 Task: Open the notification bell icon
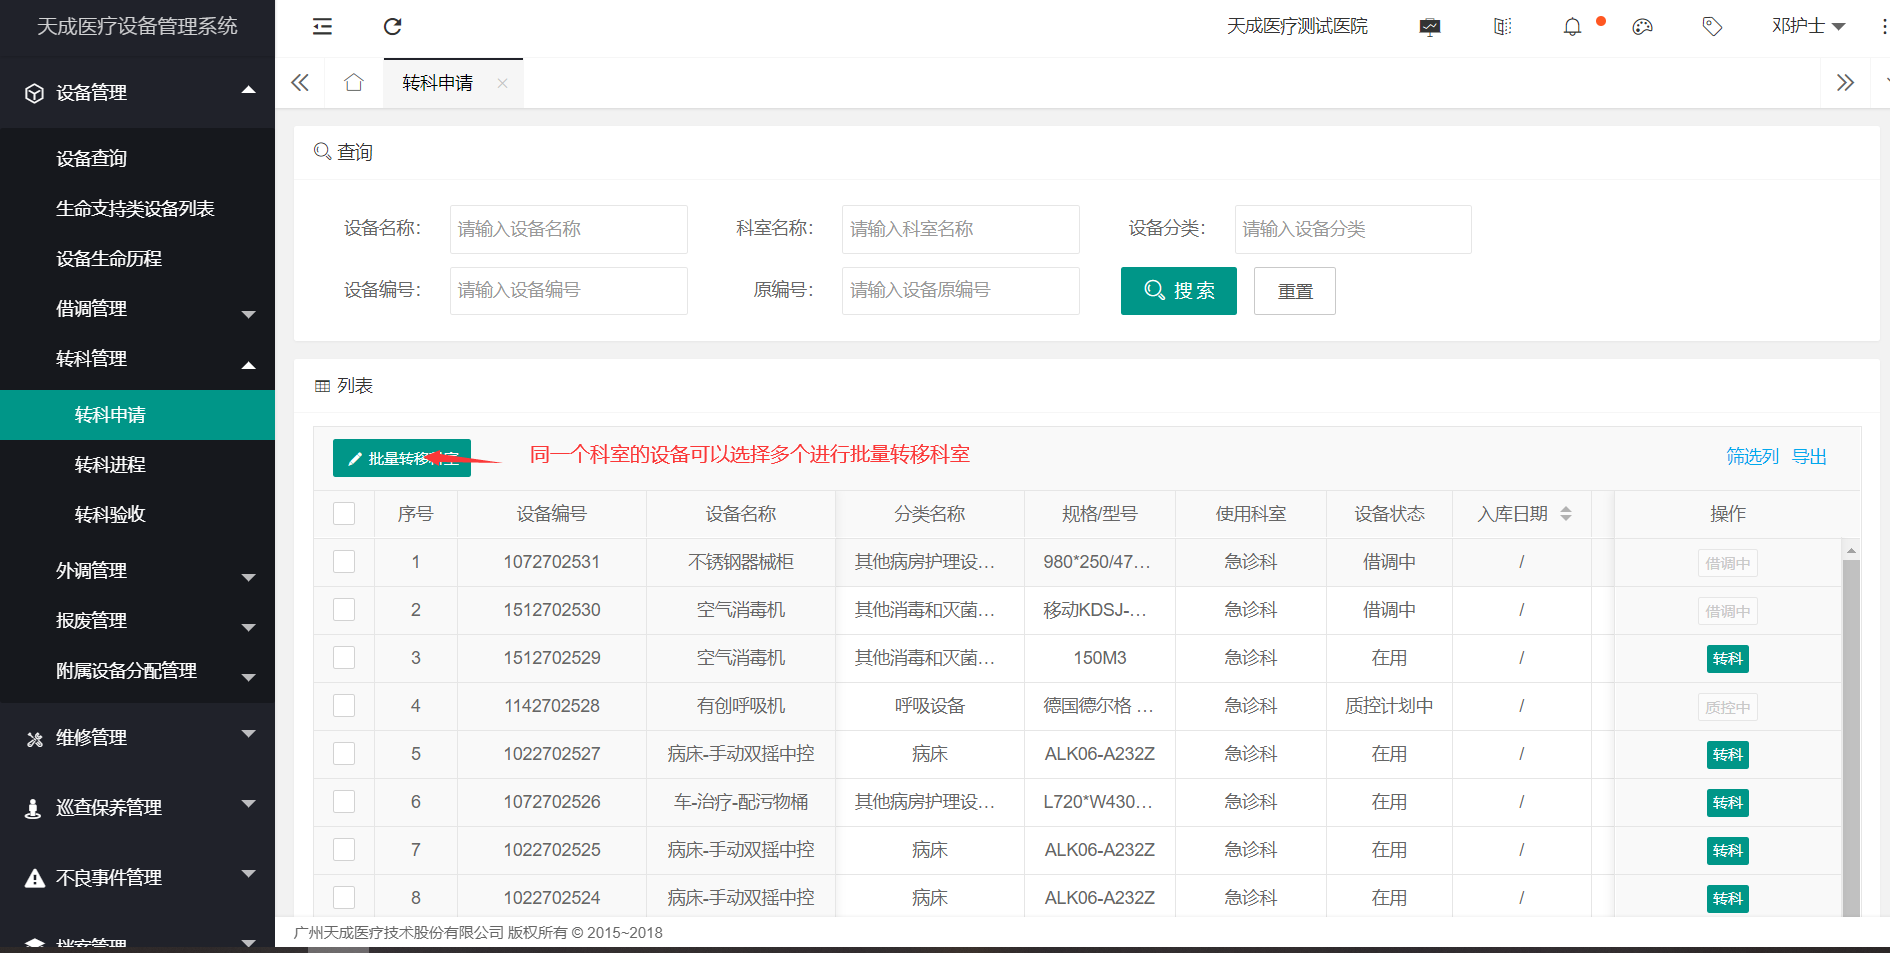[x=1572, y=27]
